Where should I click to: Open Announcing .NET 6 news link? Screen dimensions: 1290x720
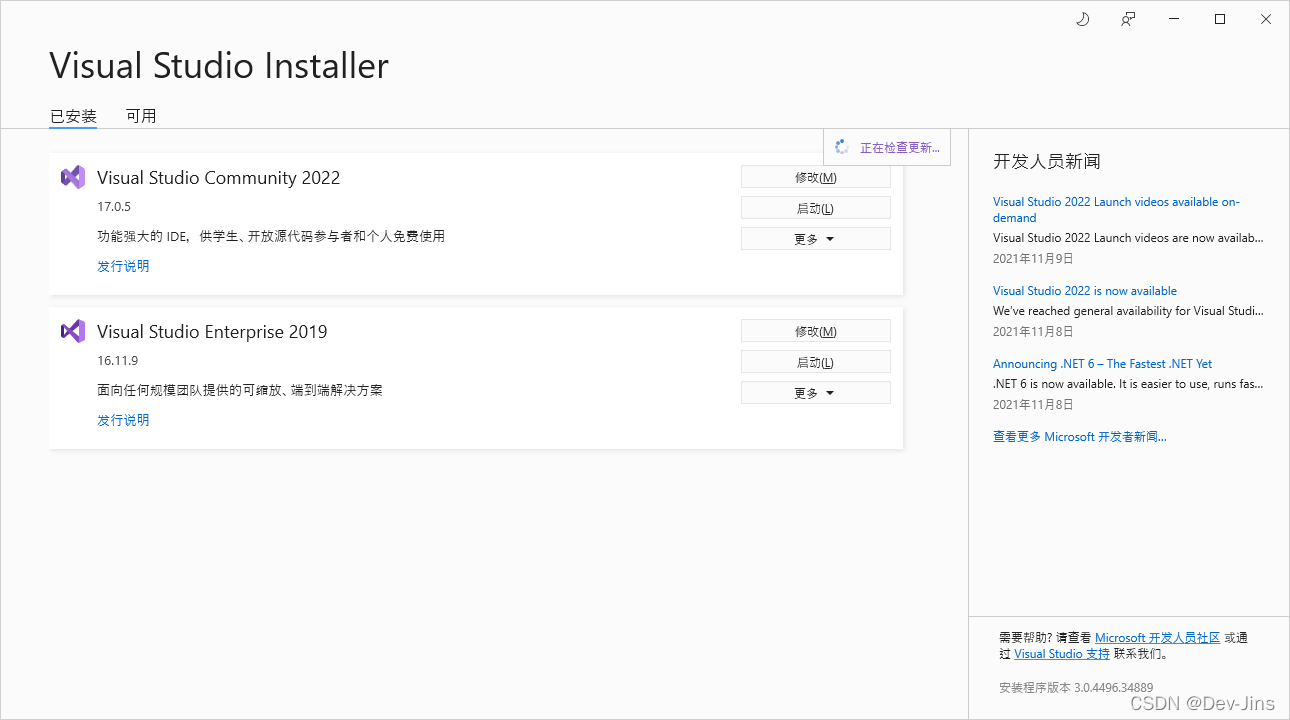click(1102, 364)
